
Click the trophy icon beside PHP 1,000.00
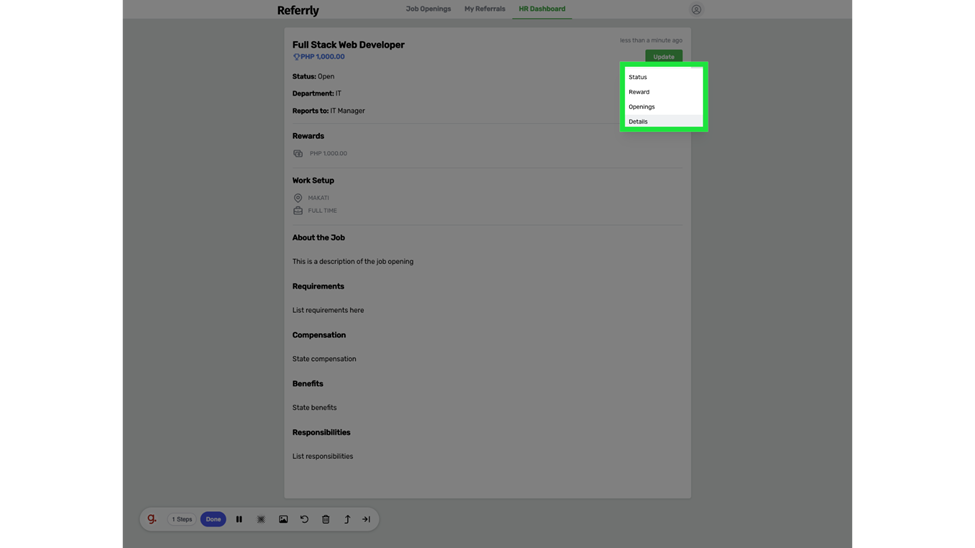(x=296, y=57)
